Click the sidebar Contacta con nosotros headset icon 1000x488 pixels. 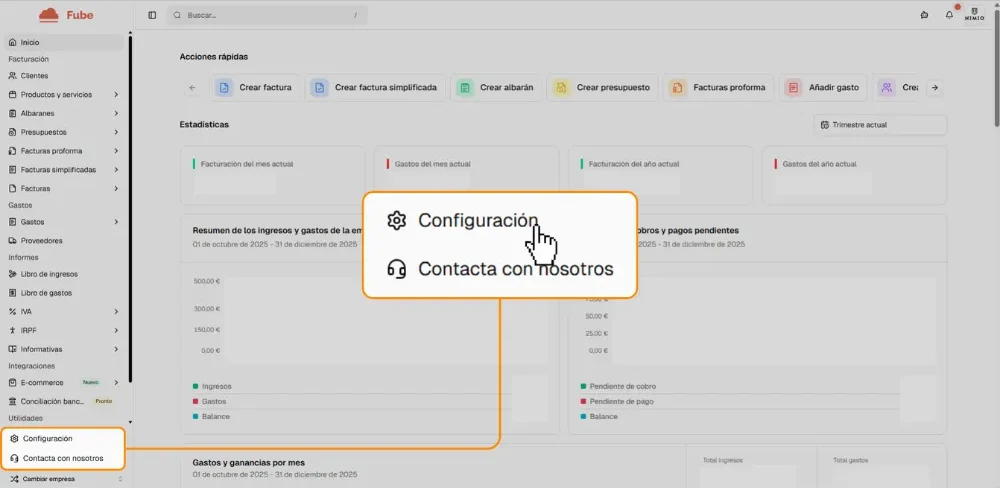click(14, 458)
